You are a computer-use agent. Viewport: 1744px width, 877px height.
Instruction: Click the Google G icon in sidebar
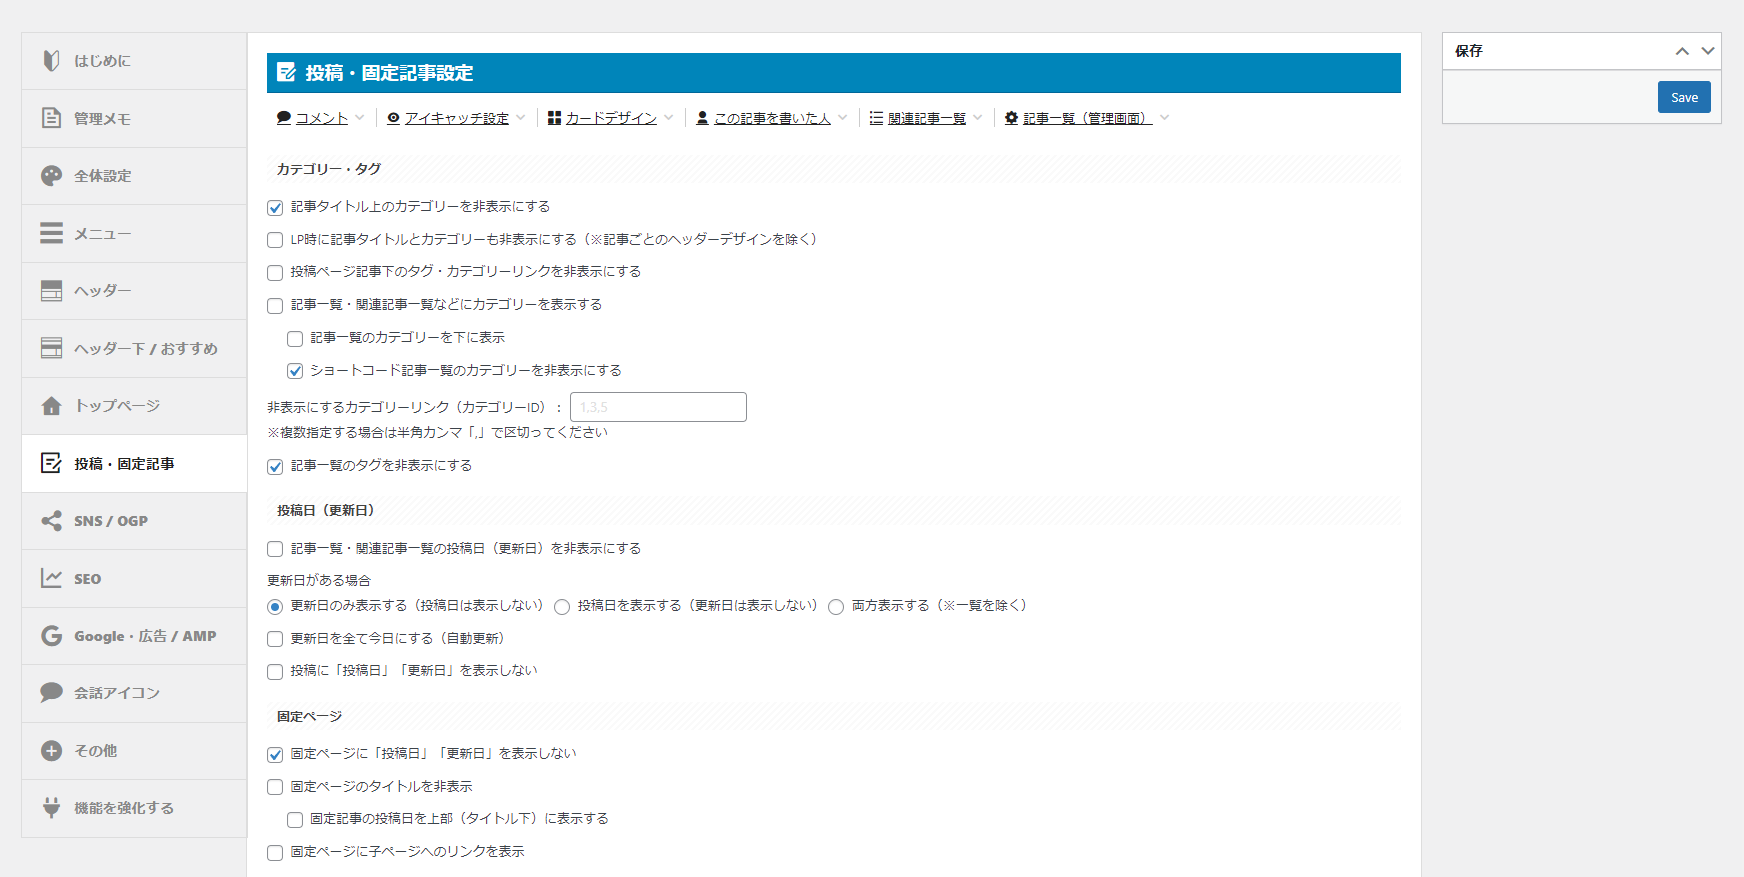(51, 636)
